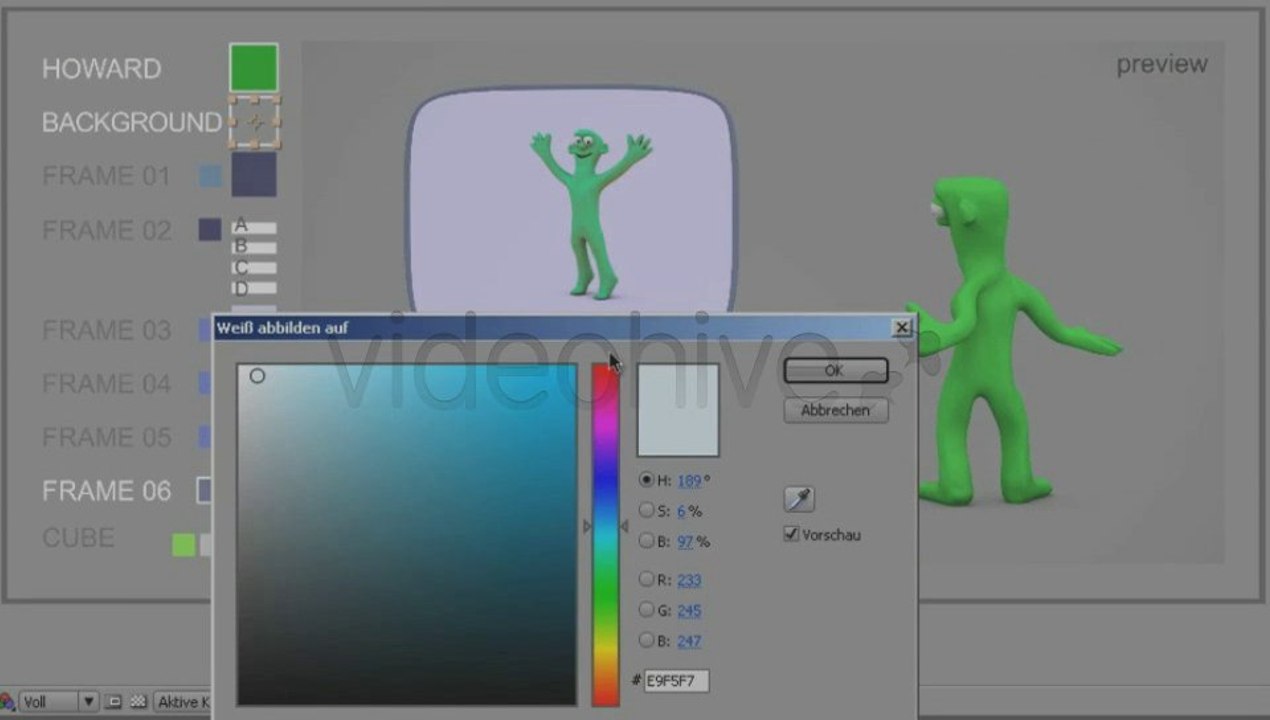Click the blue value 247
This screenshot has width=1270, height=720.
click(689, 641)
